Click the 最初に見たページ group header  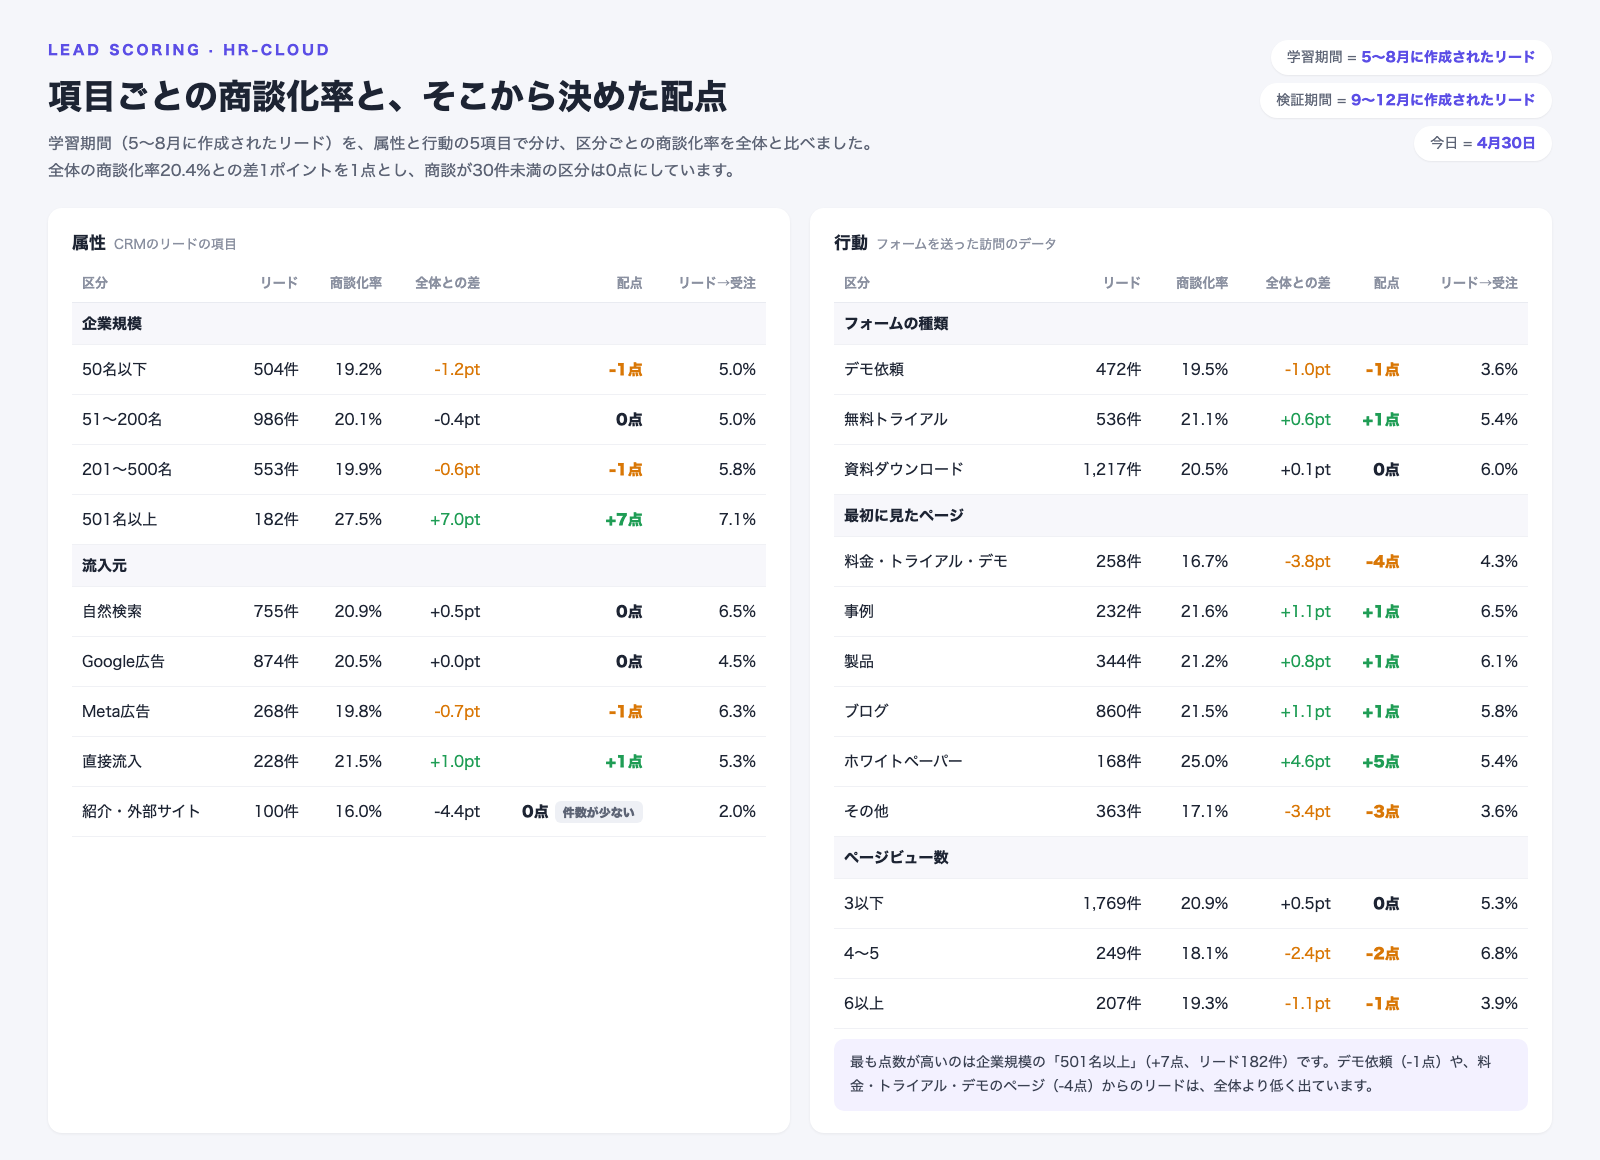1181,516
